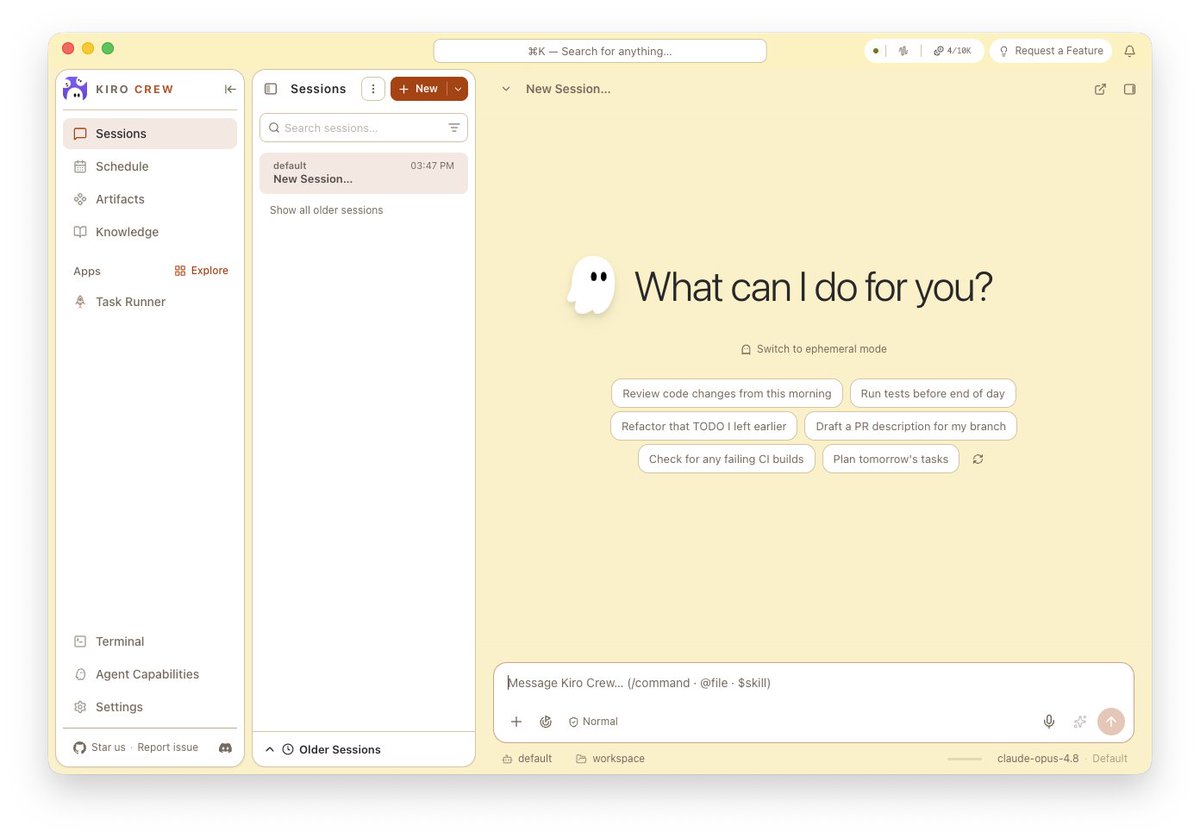This screenshot has height=838, width=1200.
Task: Go to Artifacts in the sidebar
Action: pyautogui.click(x=150, y=199)
